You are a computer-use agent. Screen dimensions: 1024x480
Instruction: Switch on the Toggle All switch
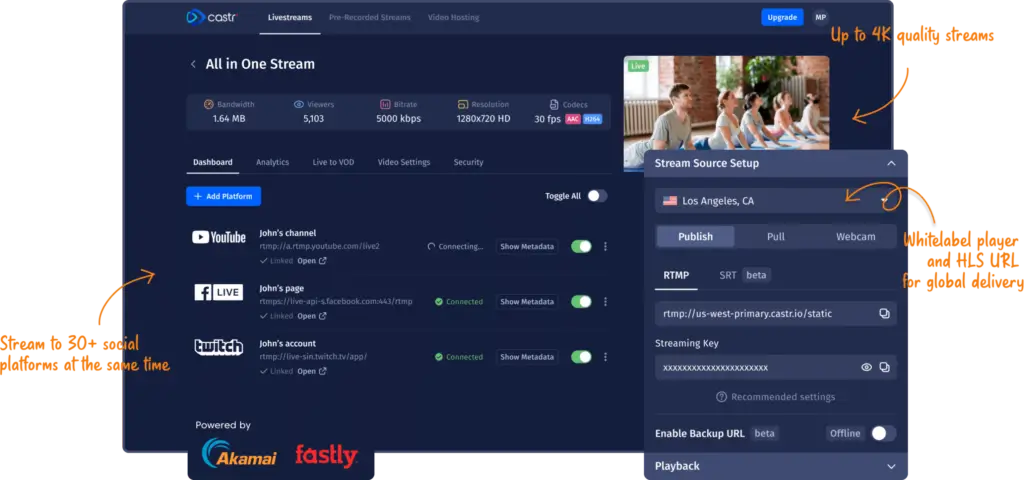point(597,196)
